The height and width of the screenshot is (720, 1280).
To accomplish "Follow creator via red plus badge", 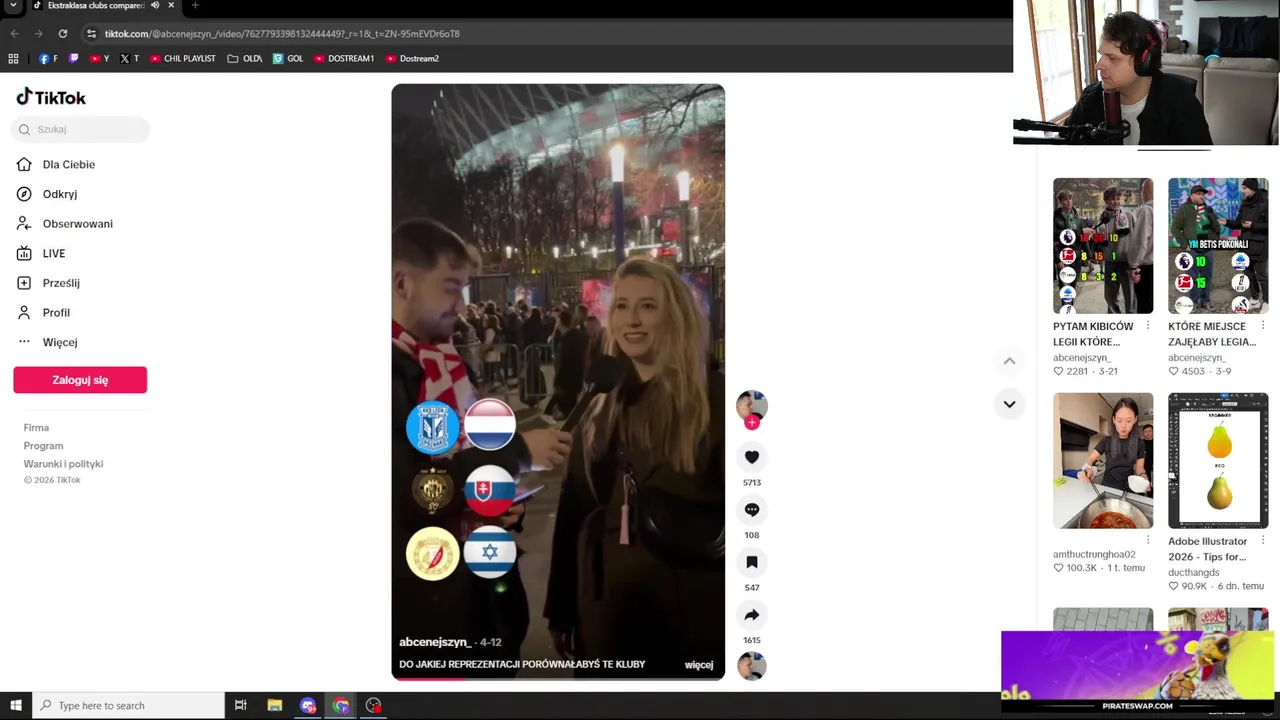I will click(x=752, y=423).
